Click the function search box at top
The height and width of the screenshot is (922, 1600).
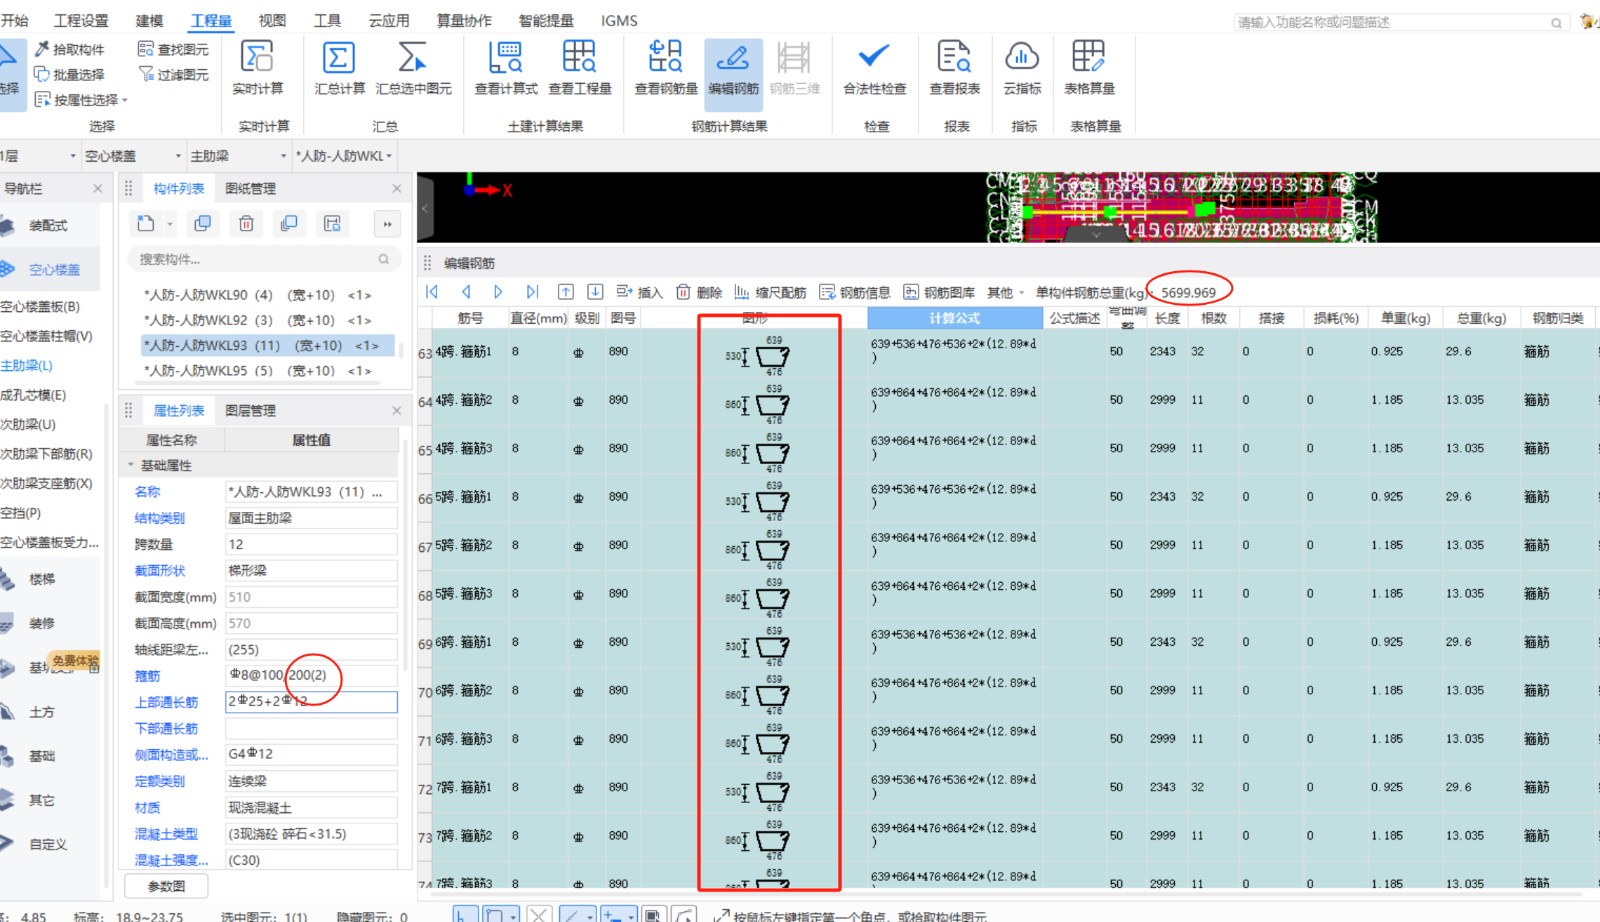point(1400,22)
